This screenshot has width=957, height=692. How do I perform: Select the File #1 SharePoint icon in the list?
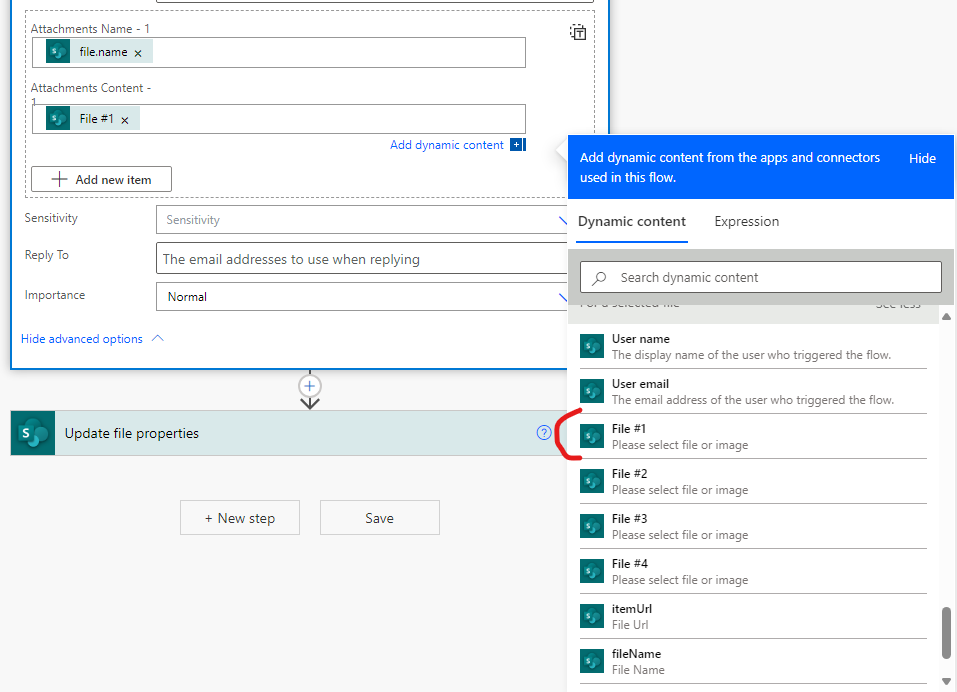pyautogui.click(x=592, y=434)
